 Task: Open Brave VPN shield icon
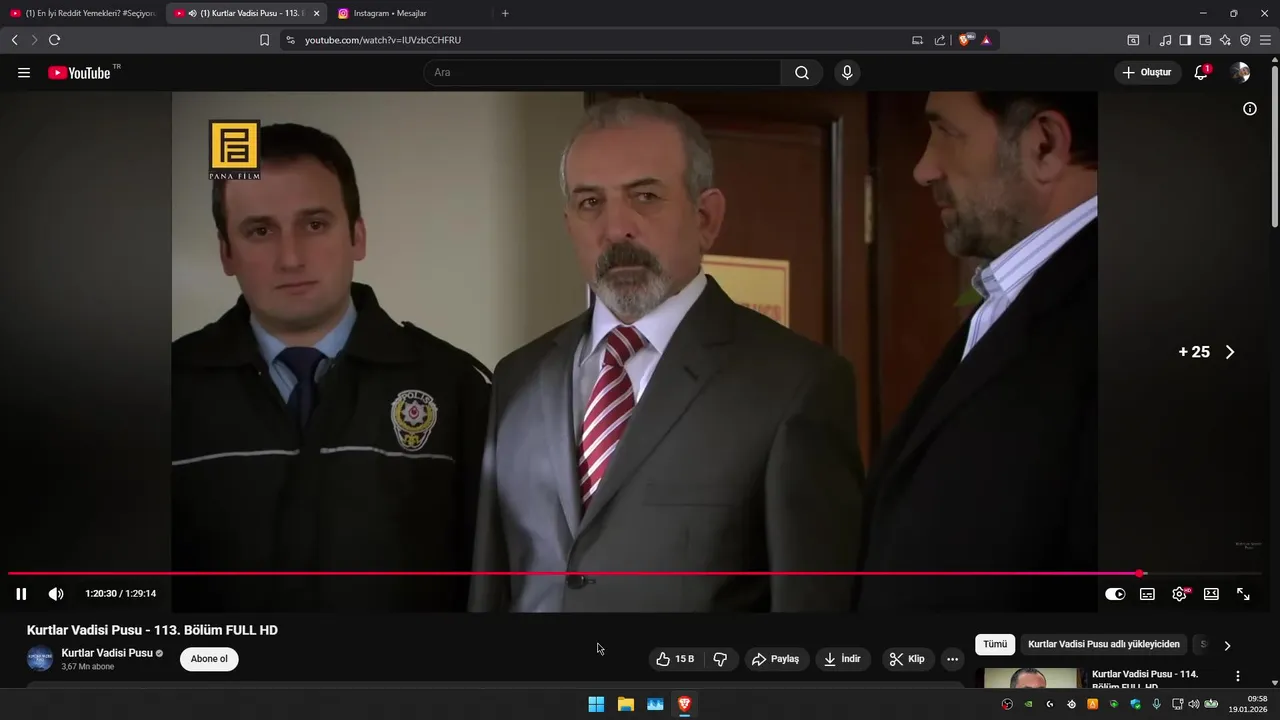click(1245, 40)
